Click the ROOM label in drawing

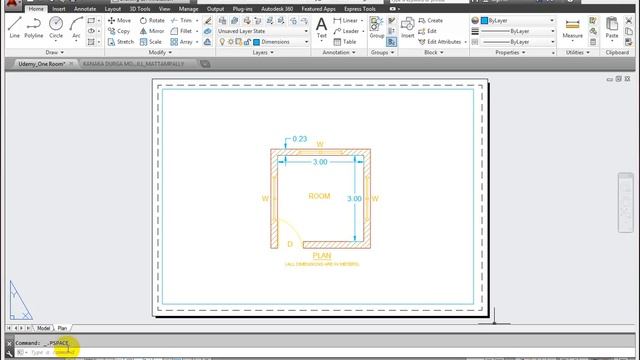[319, 196]
